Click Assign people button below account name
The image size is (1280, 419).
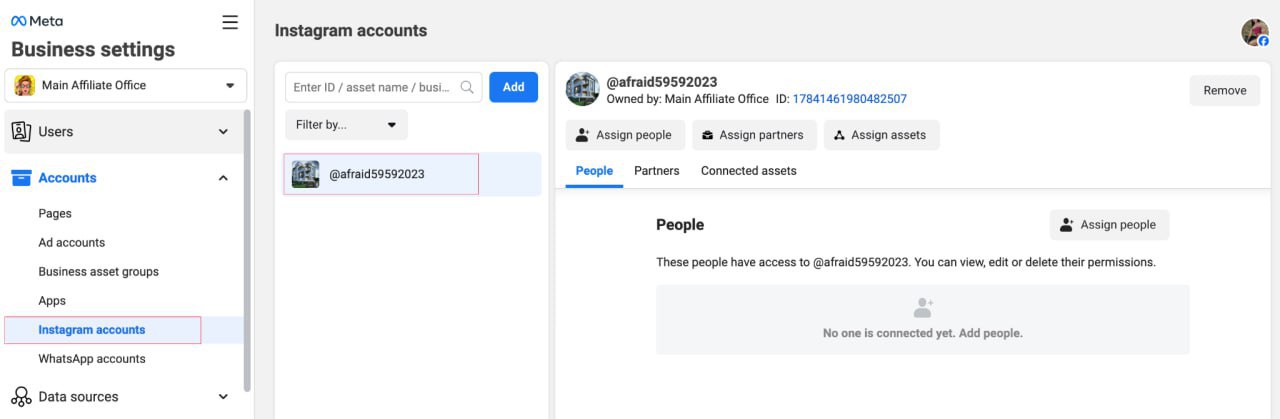[x=625, y=135]
